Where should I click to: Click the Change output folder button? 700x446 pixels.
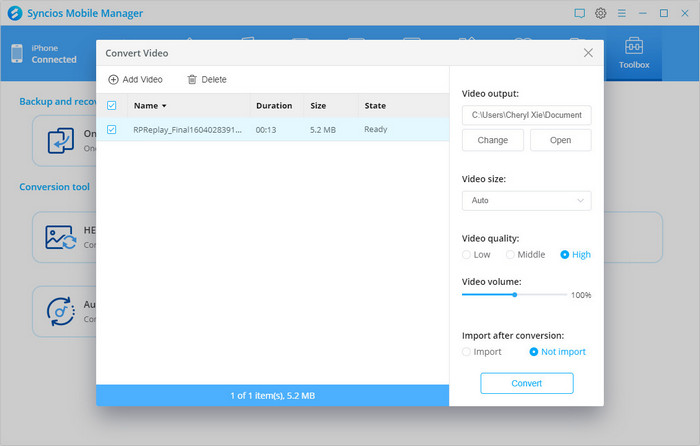492,140
